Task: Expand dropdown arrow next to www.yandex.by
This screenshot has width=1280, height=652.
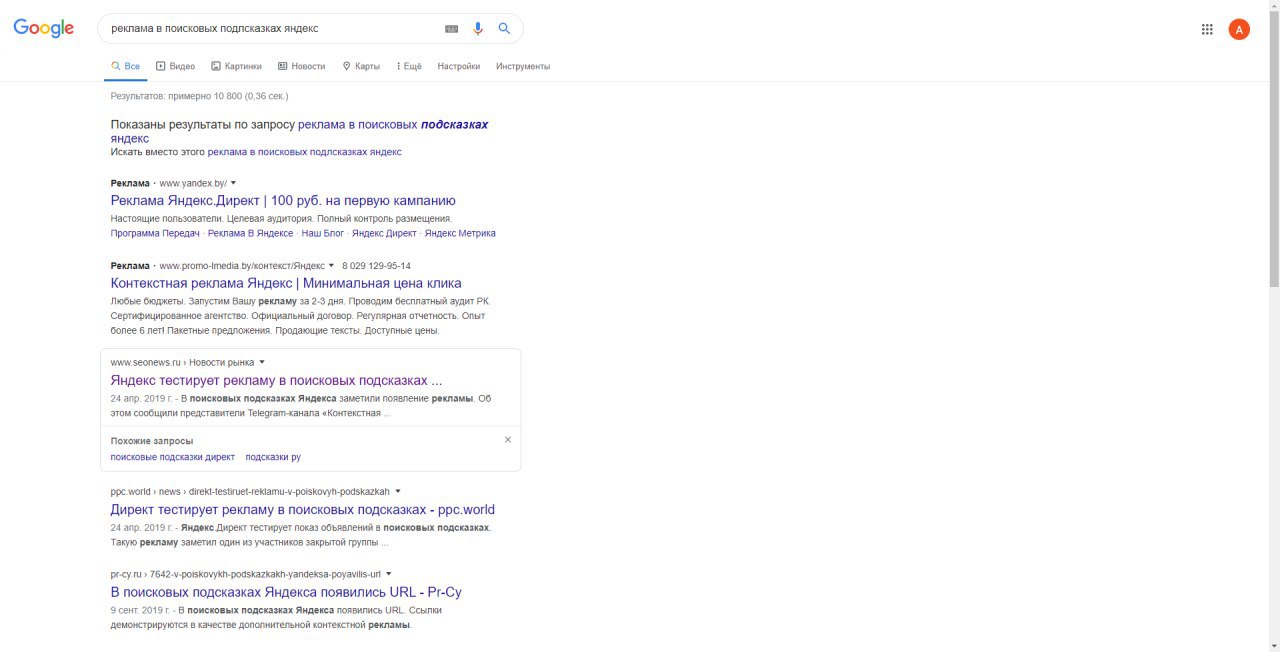Action: click(x=234, y=183)
